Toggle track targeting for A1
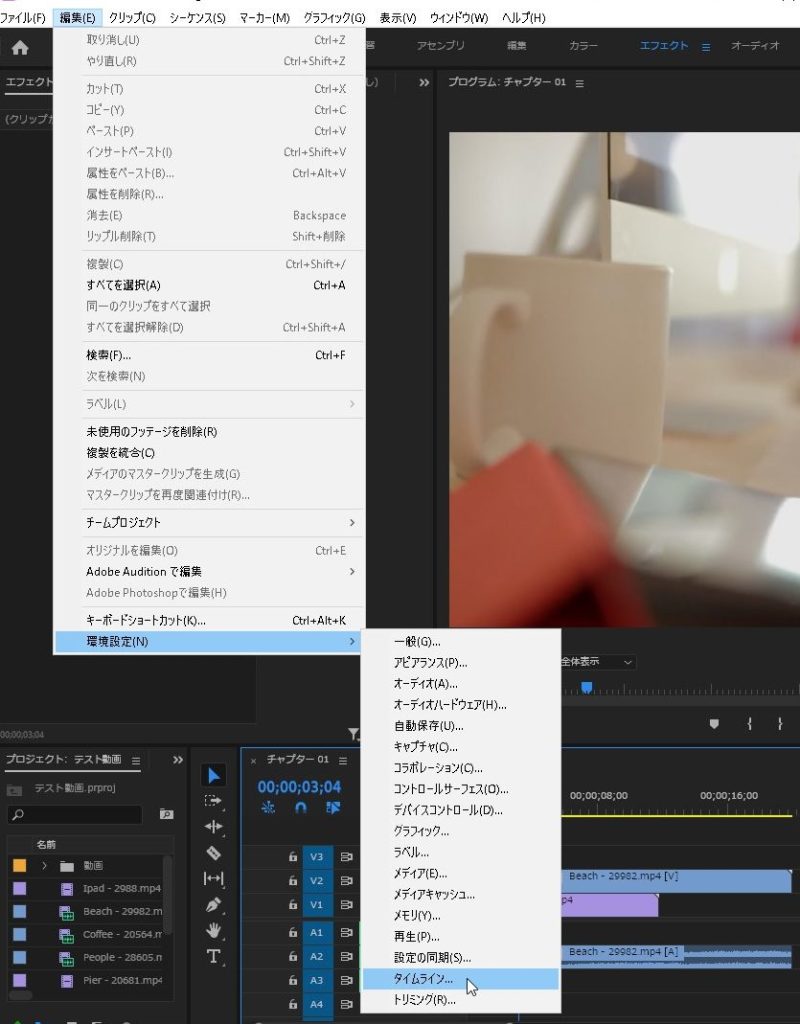This screenshot has height=1024, width=800. [x=317, y=932]
